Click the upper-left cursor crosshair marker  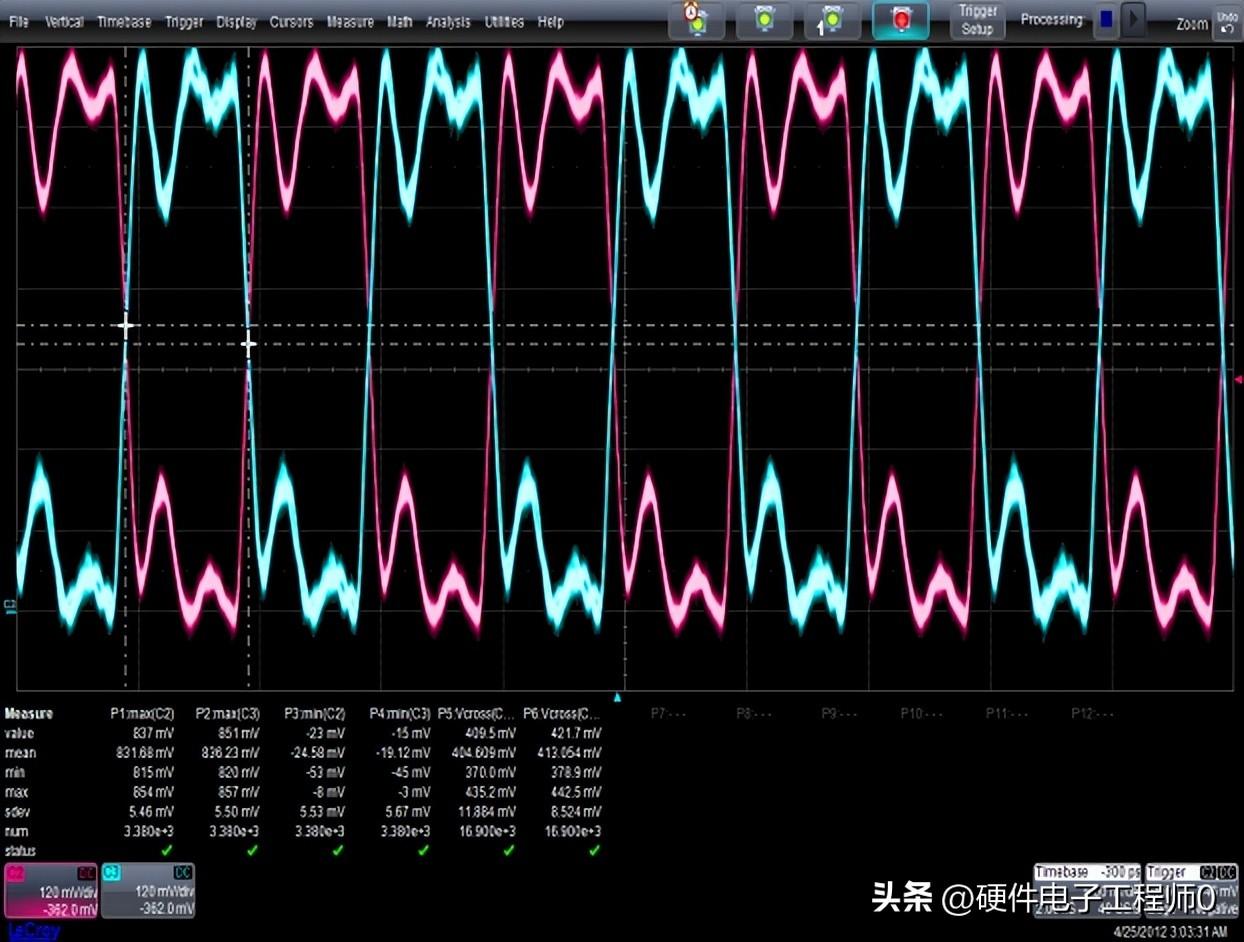tap(125, 326)
